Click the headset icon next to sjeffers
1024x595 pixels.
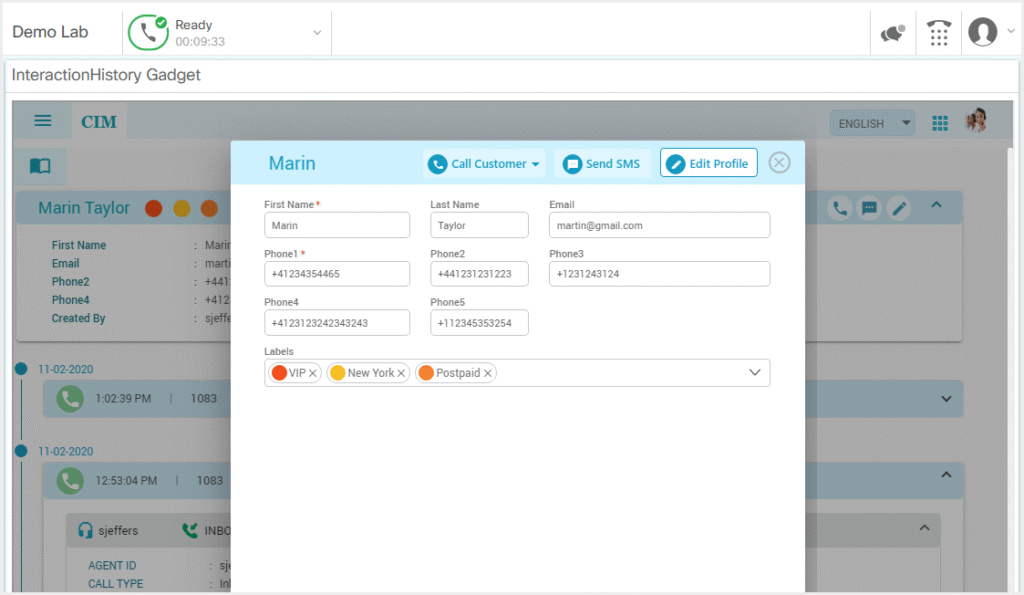click(x=85, y=530)
